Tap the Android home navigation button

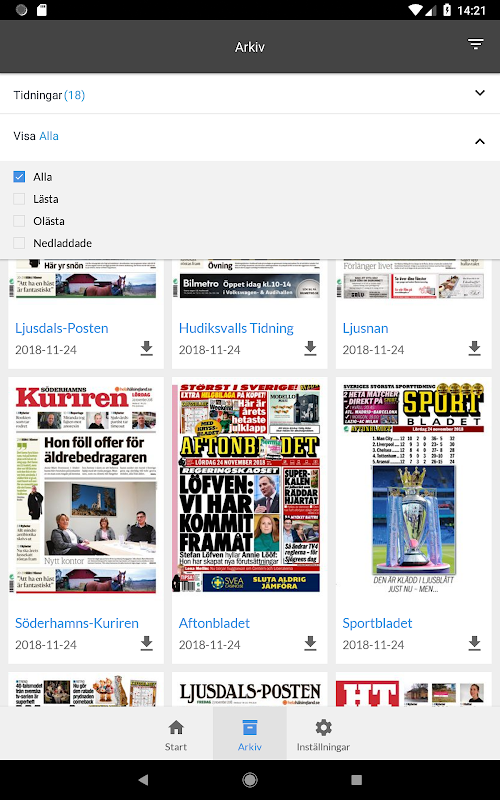249,780
